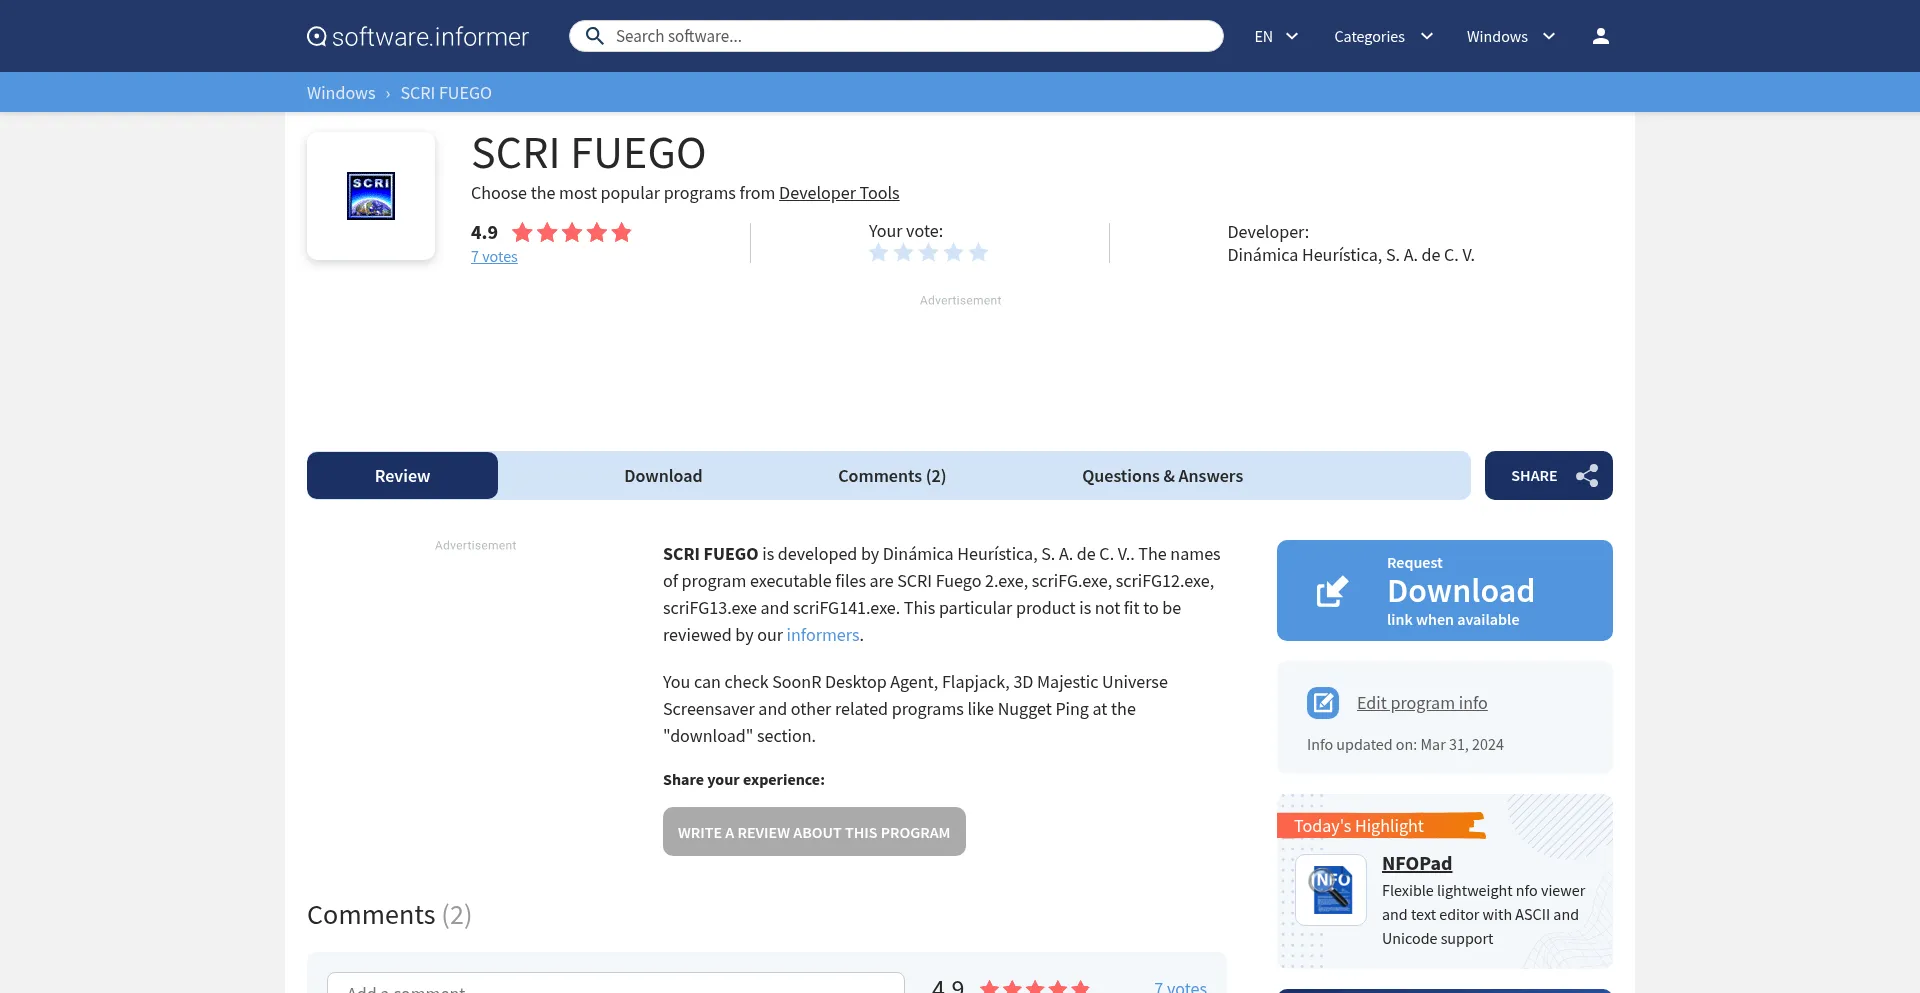
Task: Expand the Windows platform dropdown
Action: click(1510, 36)
